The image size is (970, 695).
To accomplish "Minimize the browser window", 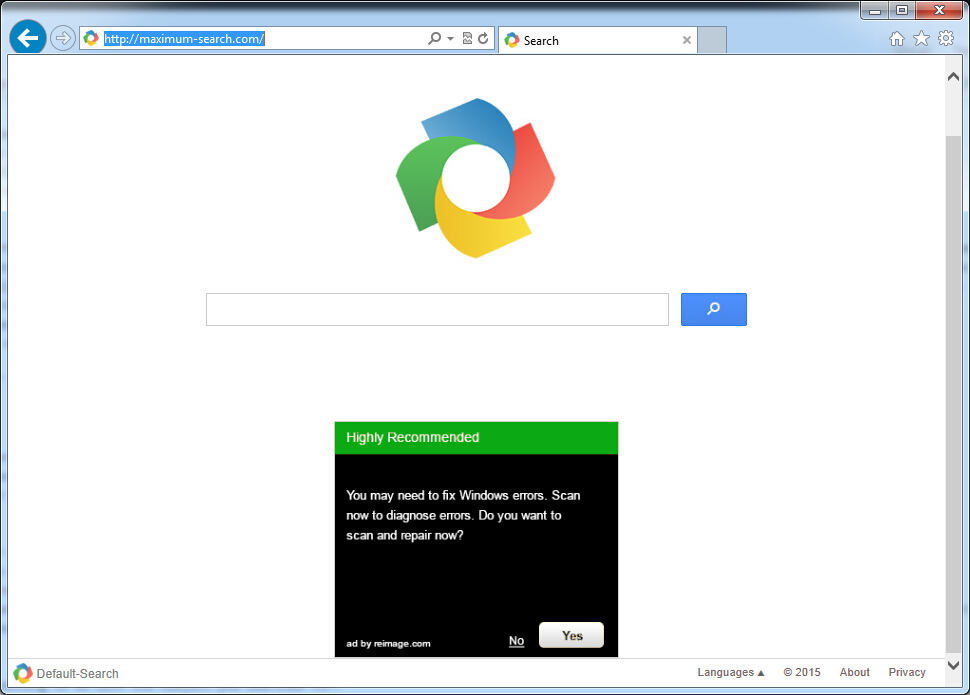I will pyautogui.click(x=875, y=11).
